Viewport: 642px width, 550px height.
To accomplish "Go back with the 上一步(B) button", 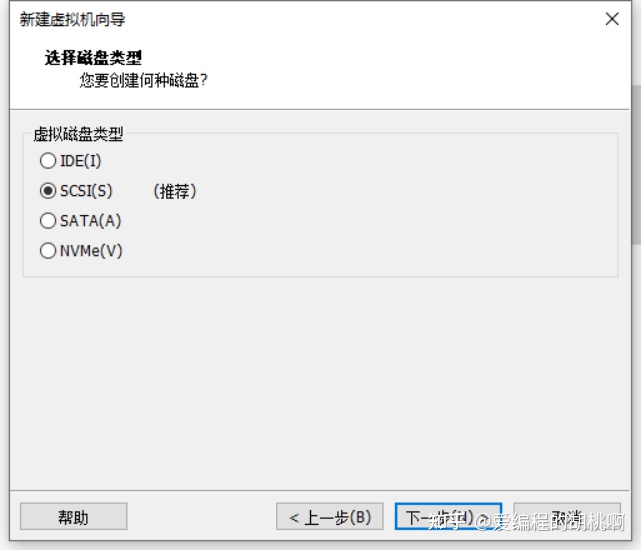I will click(330, 516).
